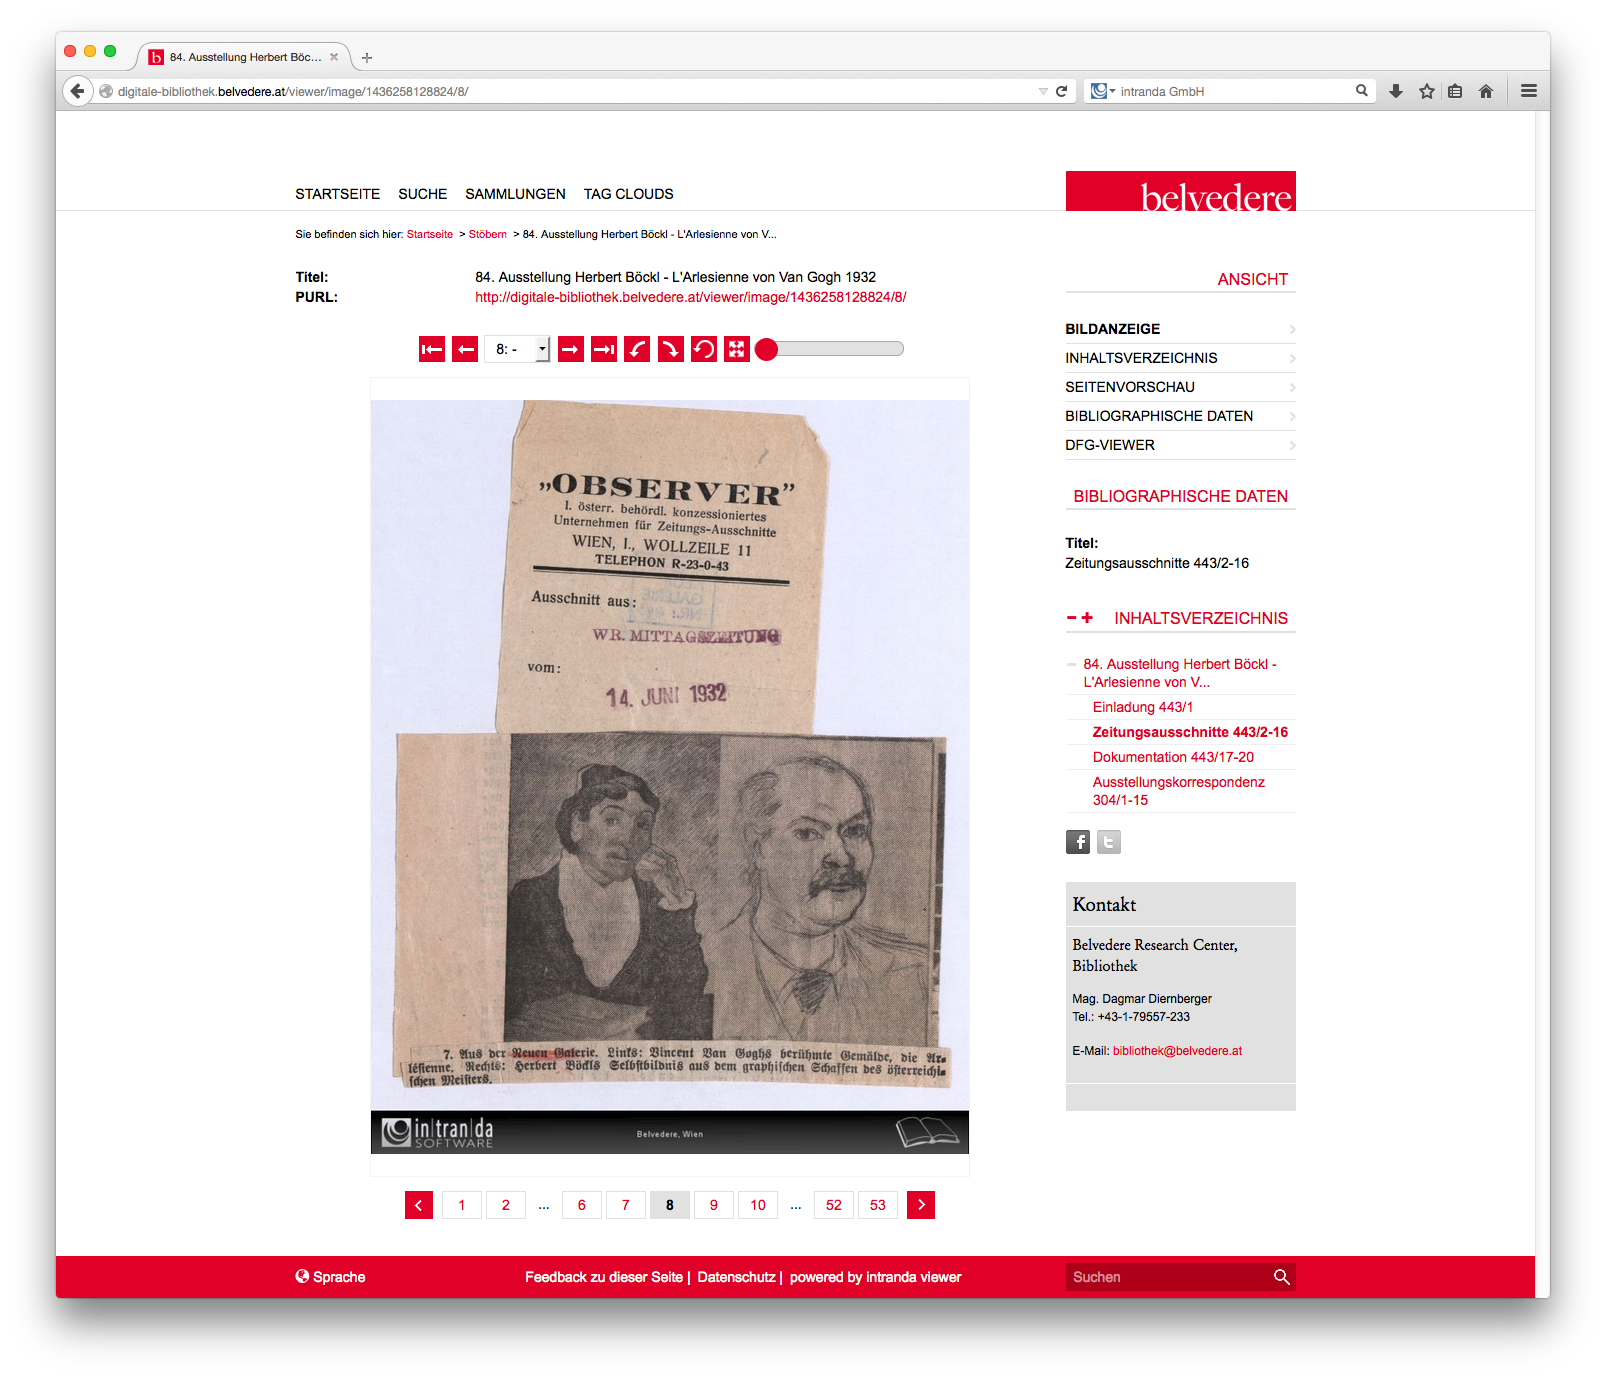Image resolution: width=1606 pixels, height=1378 pixels.
Task: Select BIBLIOGRAPHISCHE DATEN view option
Action: 1180,416
